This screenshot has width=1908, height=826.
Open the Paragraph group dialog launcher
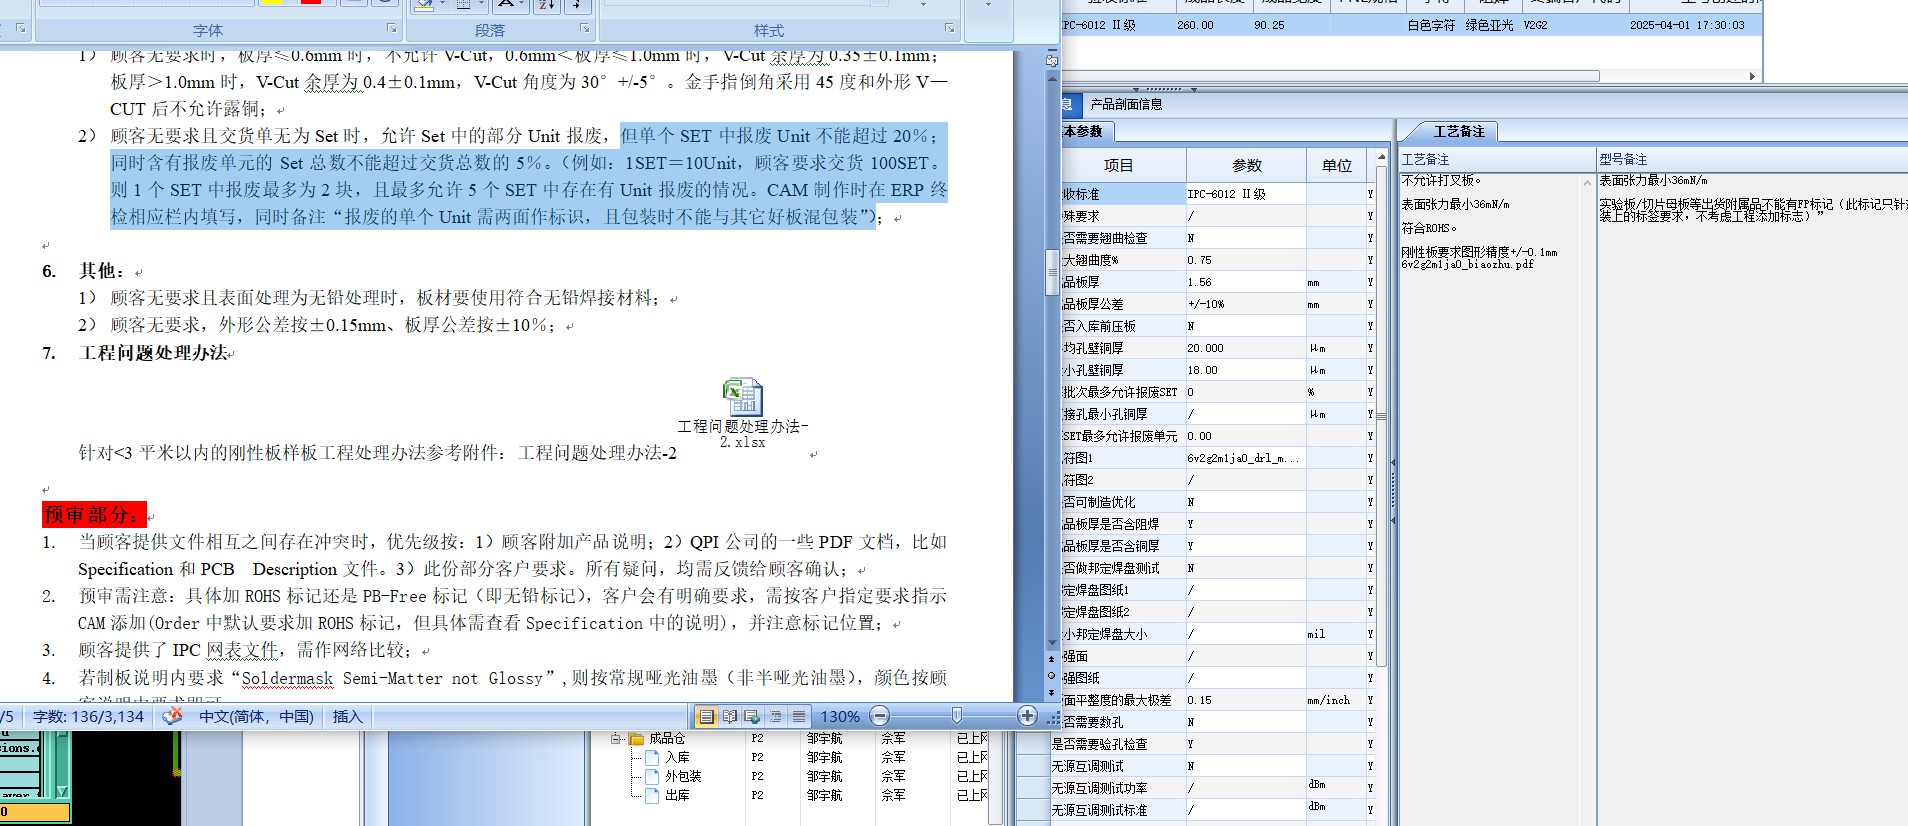pyautogui.click(x=584, y=28)
